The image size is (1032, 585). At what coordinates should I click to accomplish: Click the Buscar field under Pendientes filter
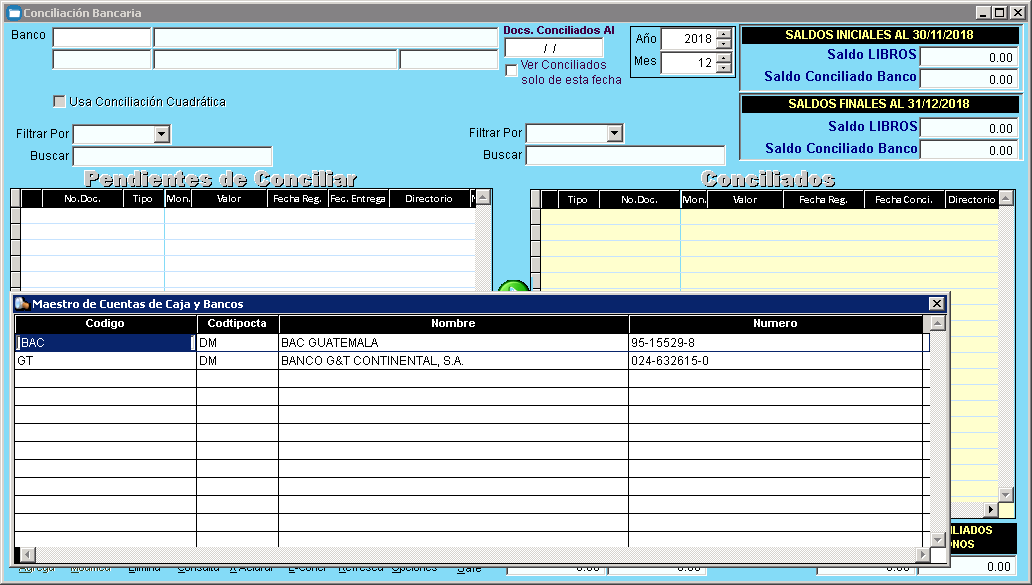172,156
